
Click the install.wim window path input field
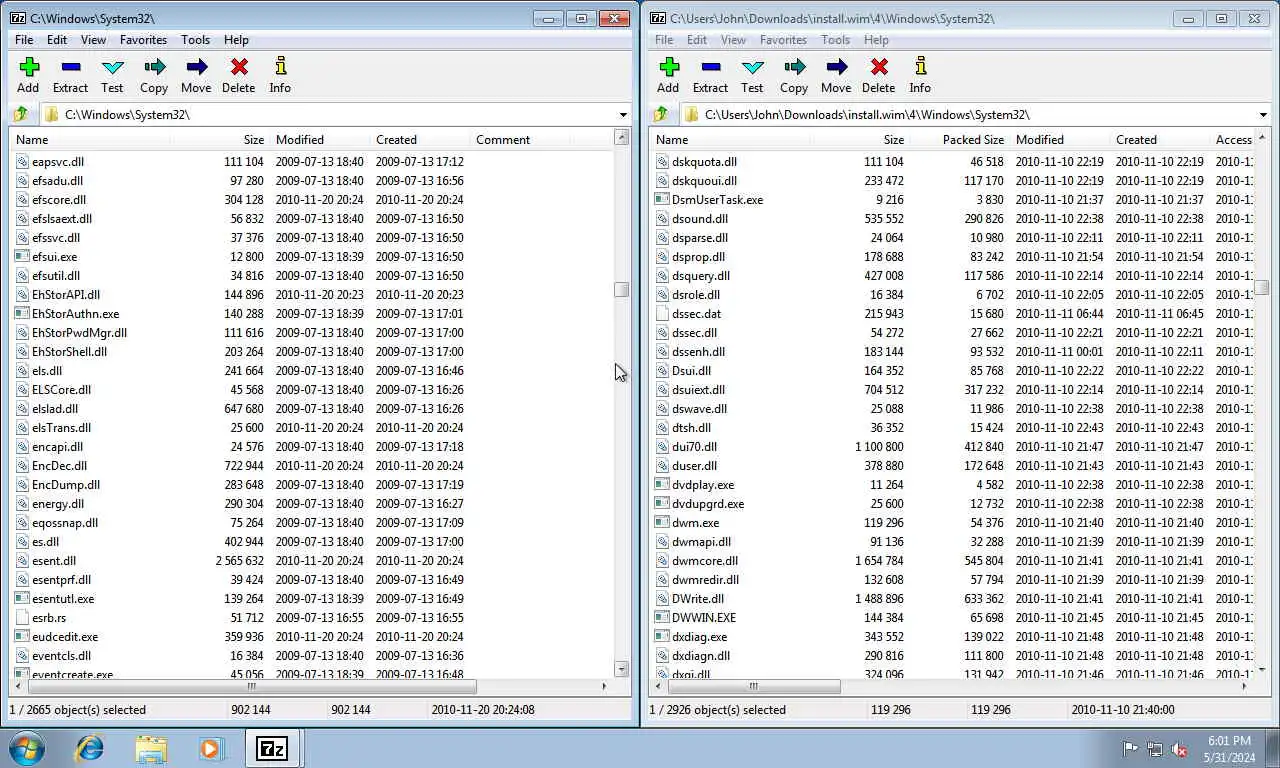click(x=967, y=115)
